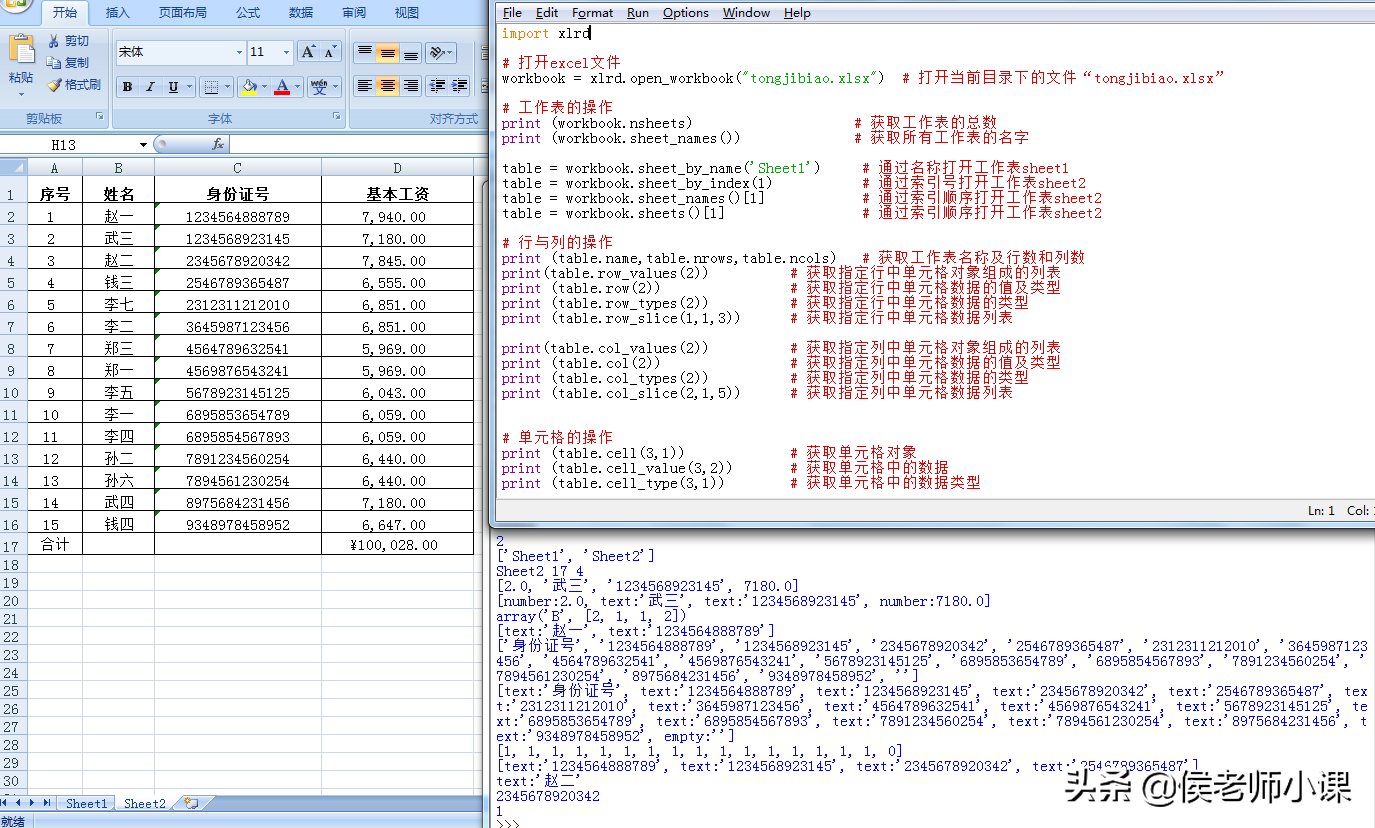Select row 17 header labeled 合计 row

[12, 546]
